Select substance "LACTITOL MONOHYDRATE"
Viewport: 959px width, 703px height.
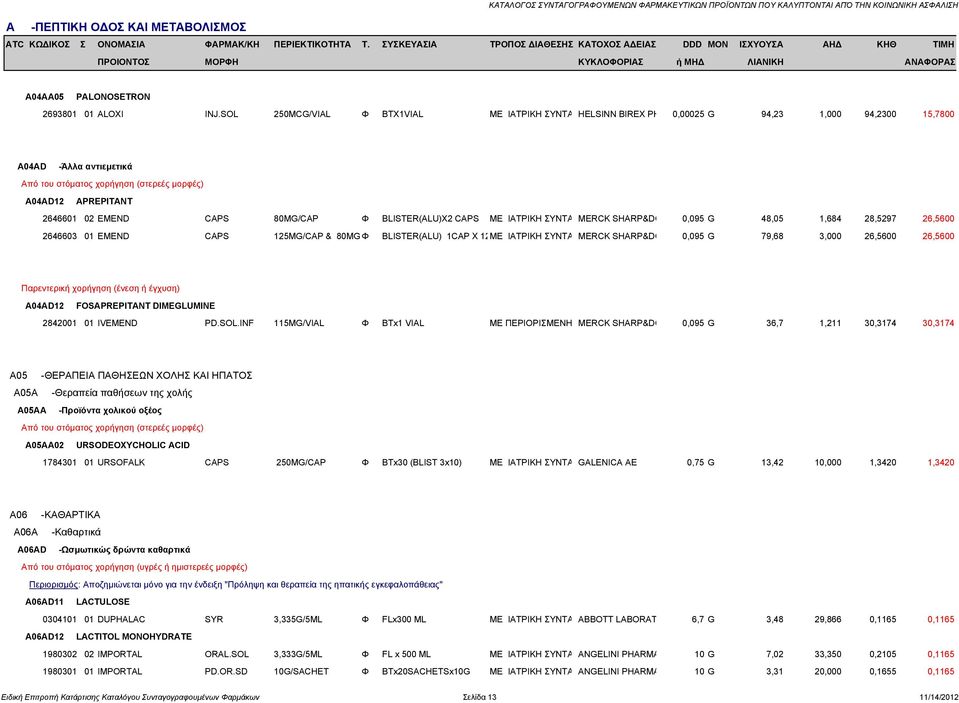[134, 637]
